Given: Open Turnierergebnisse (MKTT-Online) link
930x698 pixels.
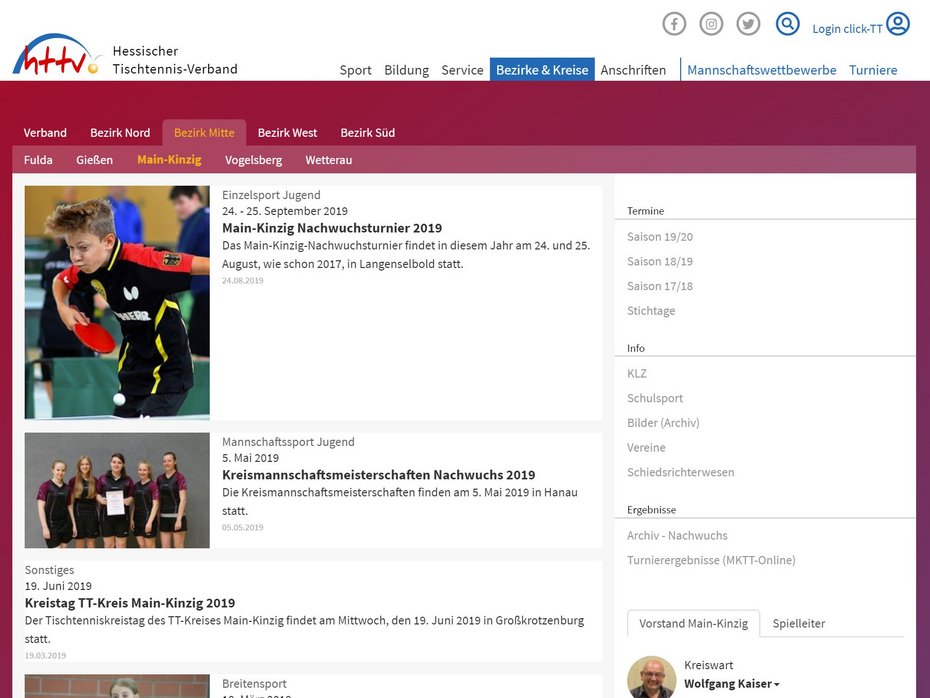Looking at the screenshot, I should click(711, 560).
